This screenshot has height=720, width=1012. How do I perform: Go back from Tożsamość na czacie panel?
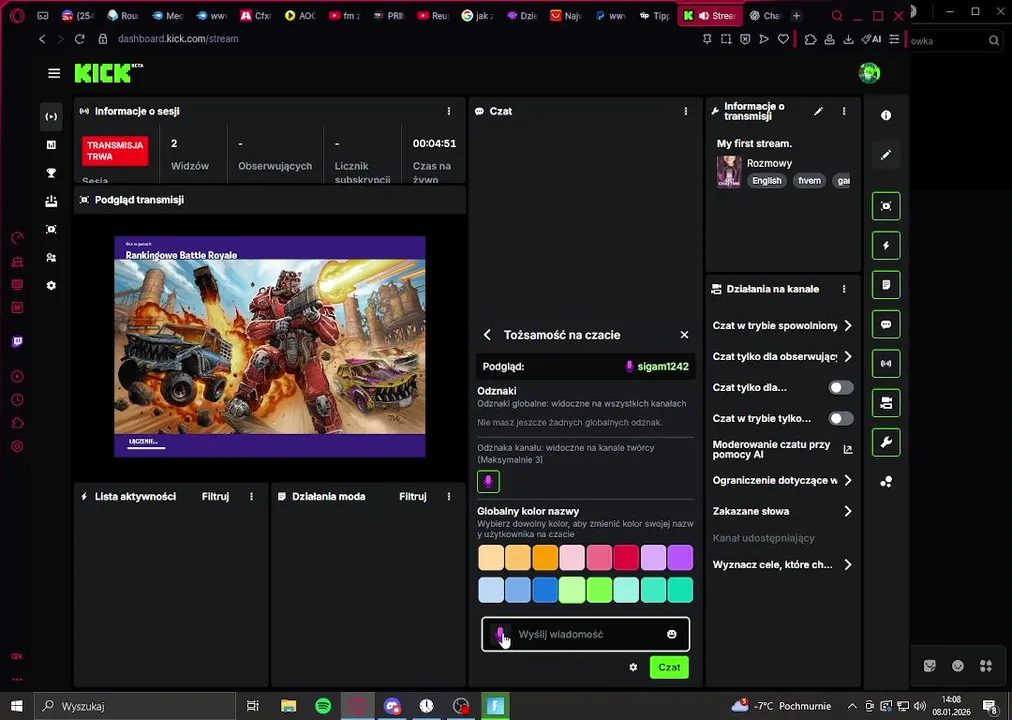click(x=487, y=335)
